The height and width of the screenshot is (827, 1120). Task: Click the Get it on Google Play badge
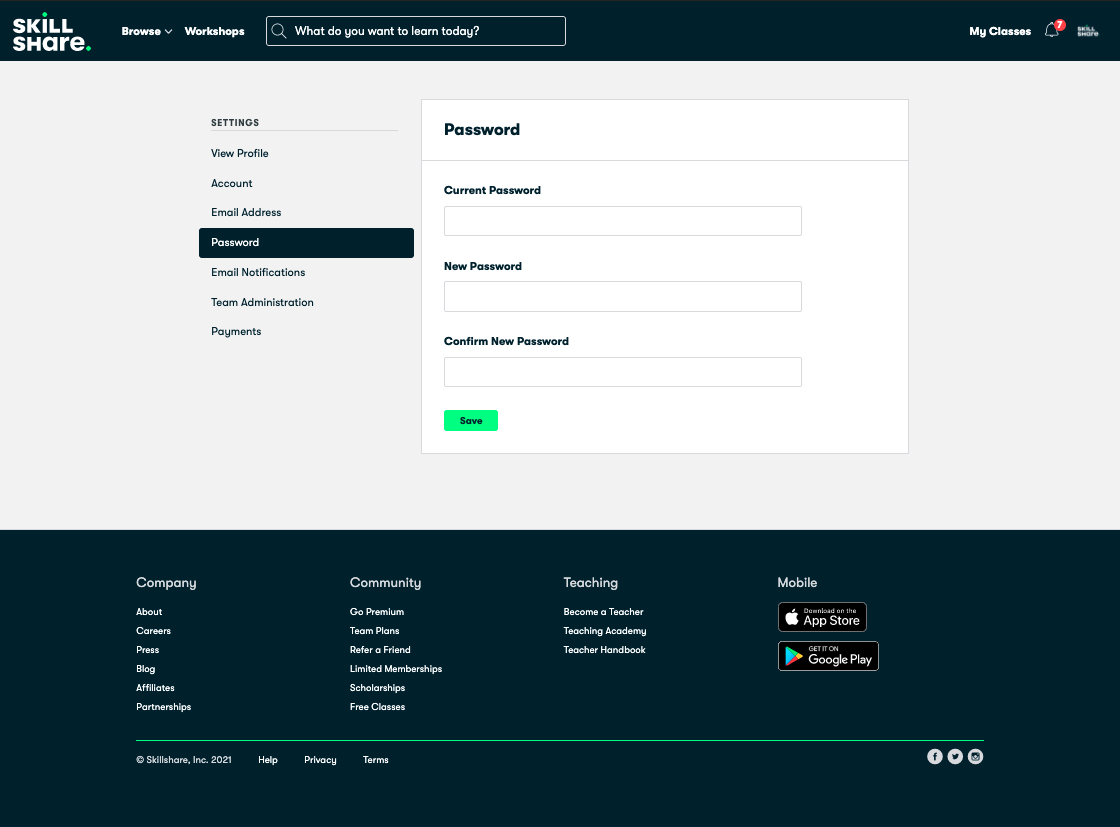point(828,656)
